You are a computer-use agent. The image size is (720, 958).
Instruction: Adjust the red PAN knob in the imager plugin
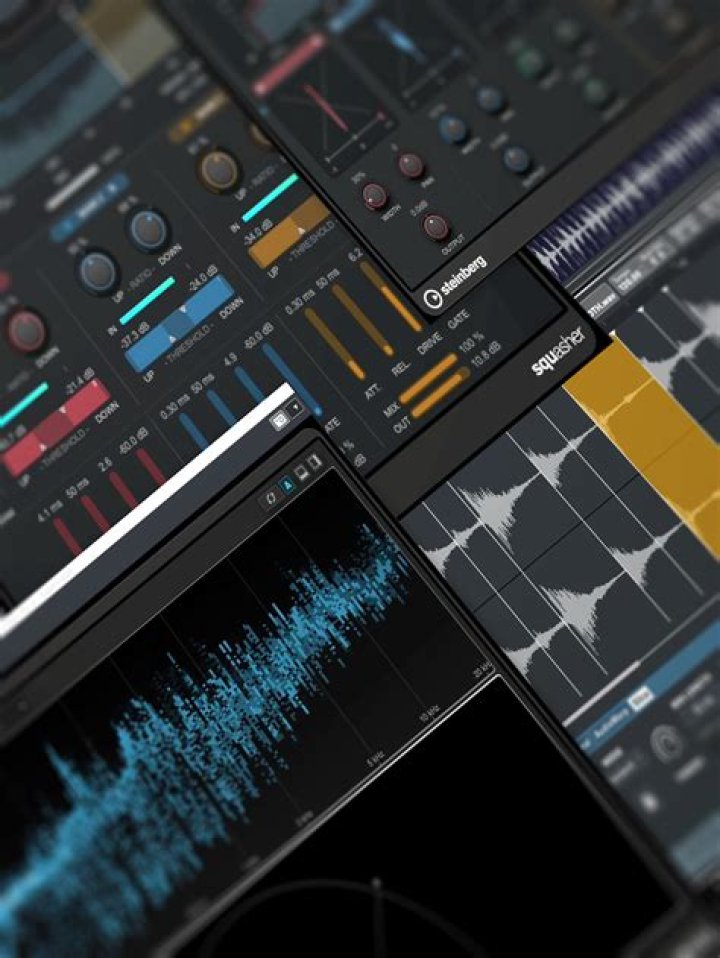411,165
